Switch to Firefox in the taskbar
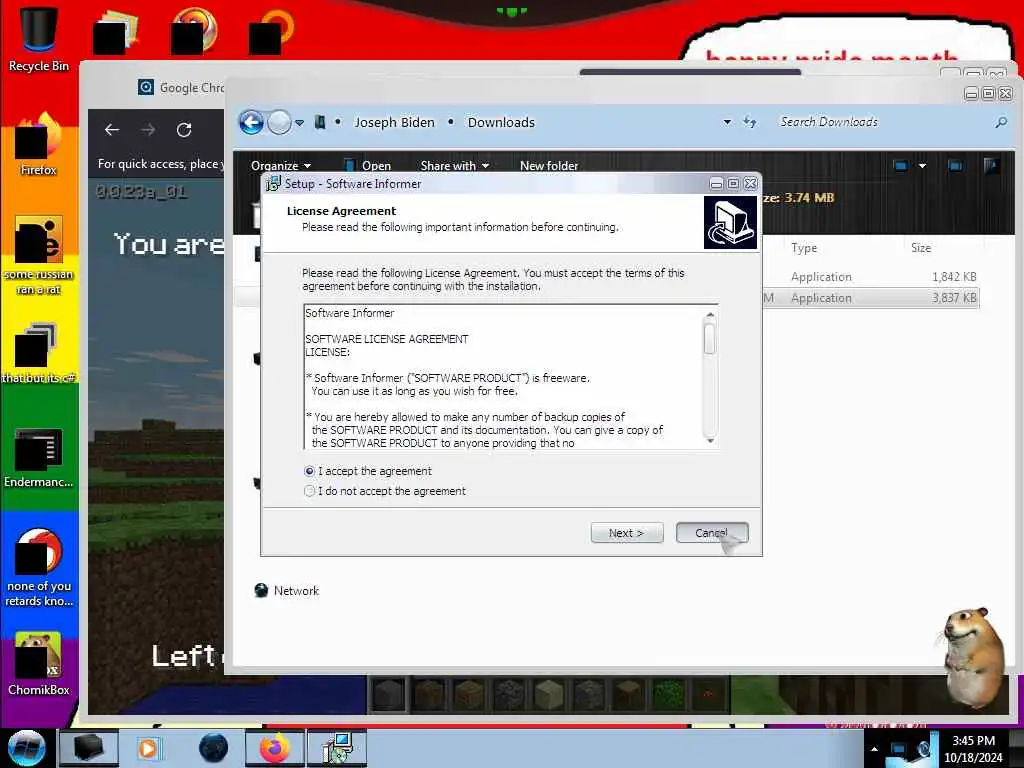 [x=274, y=748]
